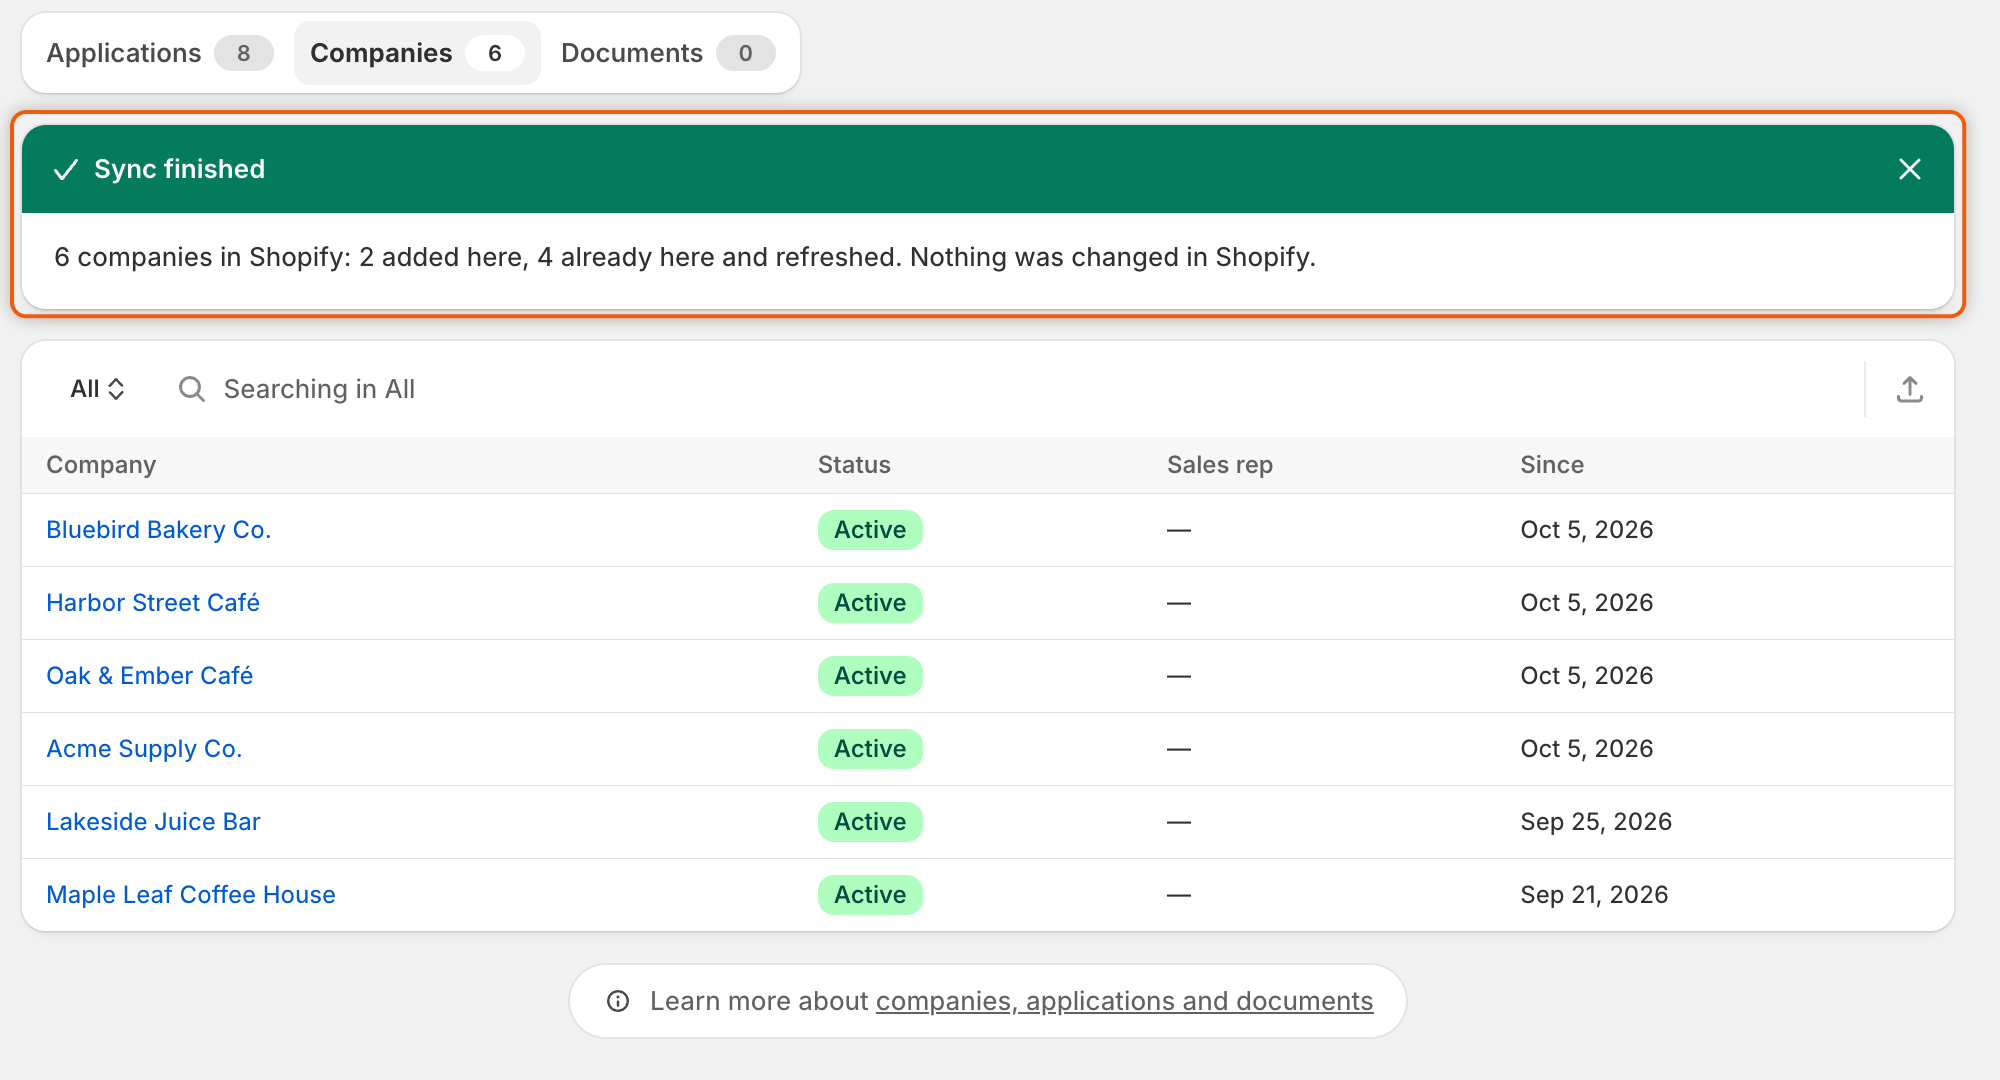The width and height of the screenshot is (2000, 1080).
Task: Click the Sep 25, 2026 date
Action: click(1596, 822)
